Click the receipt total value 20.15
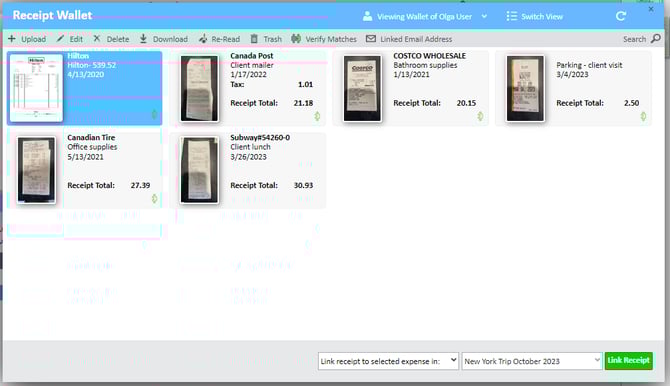This screenshot has height=386, width=670. pyautogui.click(x=466, y=103)
